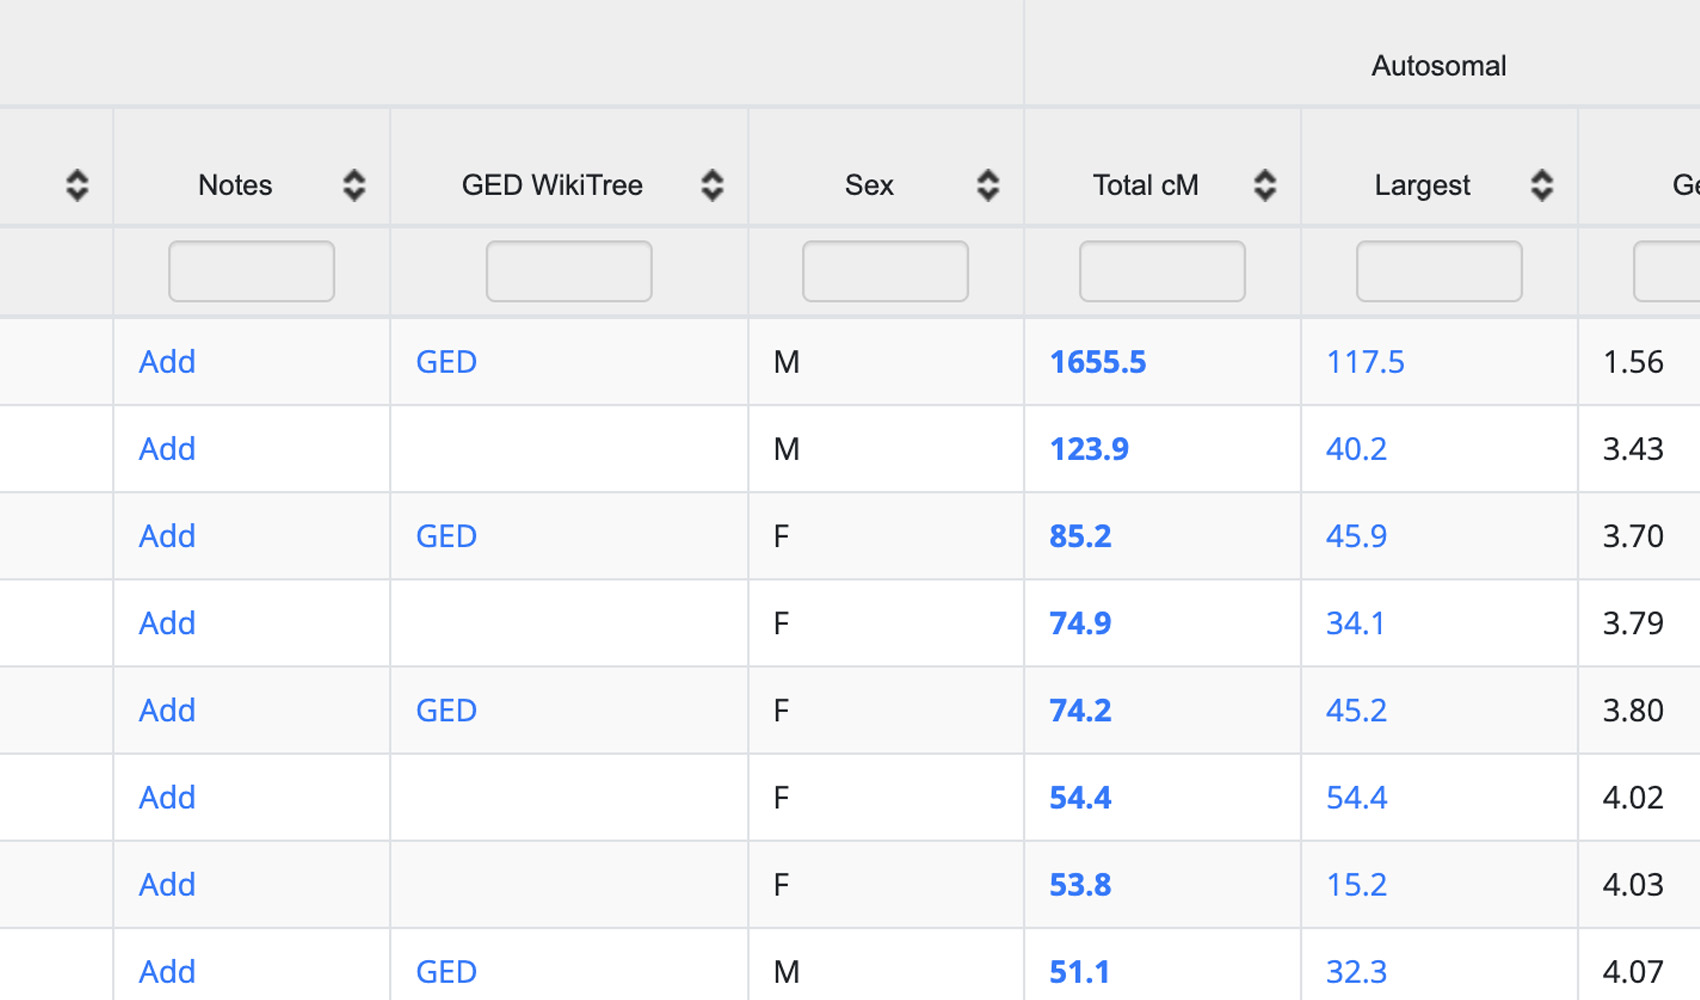Type in the Notes filter box
This screenshot has width=1700, height=1000.
(251, 271)
